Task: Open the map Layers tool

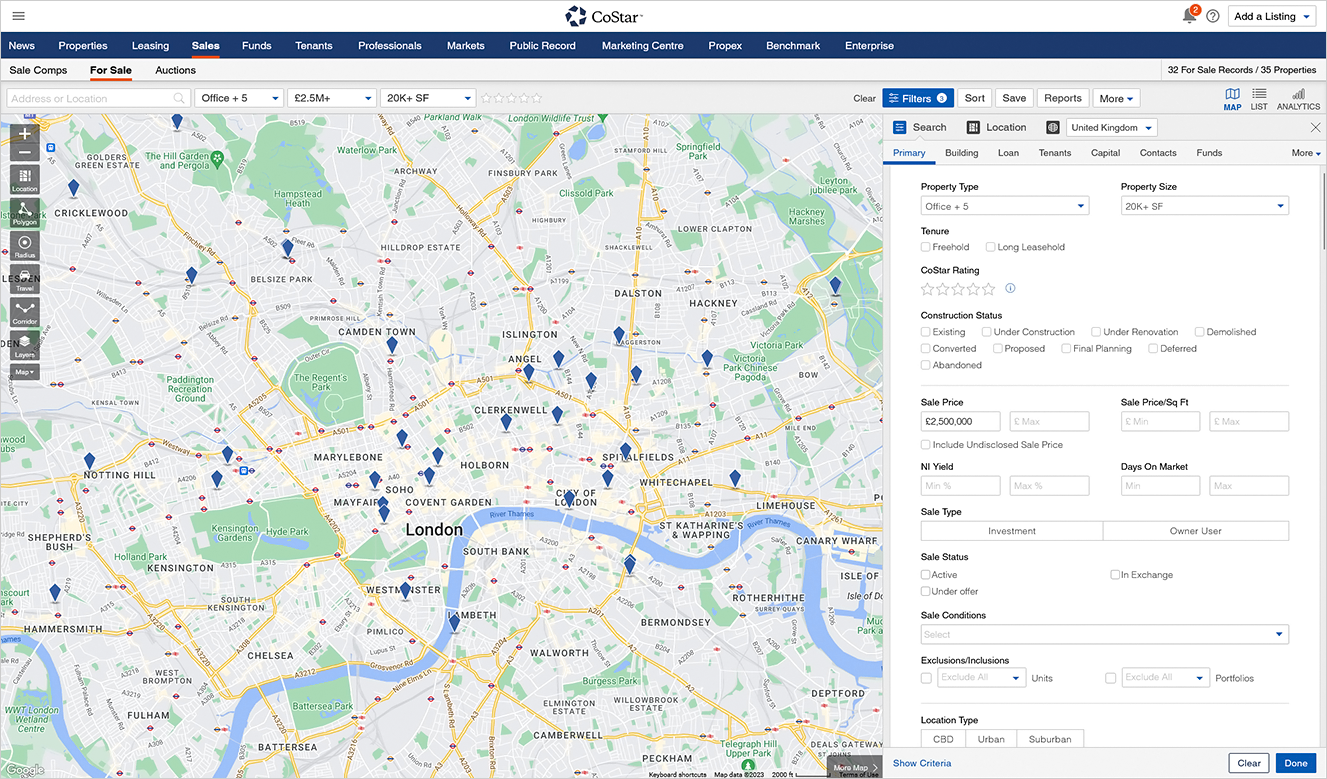Action: (25, 345)
